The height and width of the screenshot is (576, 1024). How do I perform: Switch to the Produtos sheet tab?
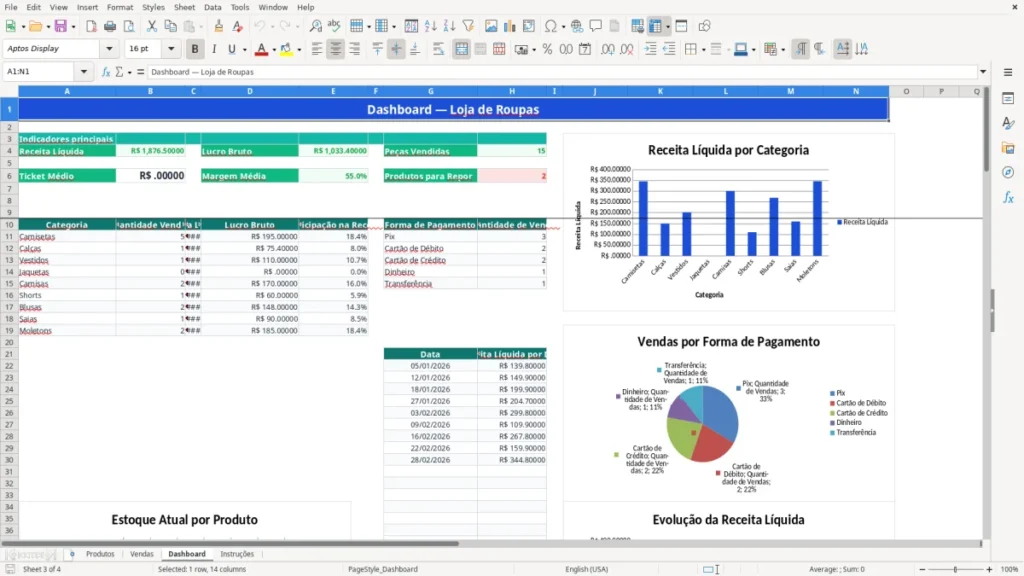[100, 554]
